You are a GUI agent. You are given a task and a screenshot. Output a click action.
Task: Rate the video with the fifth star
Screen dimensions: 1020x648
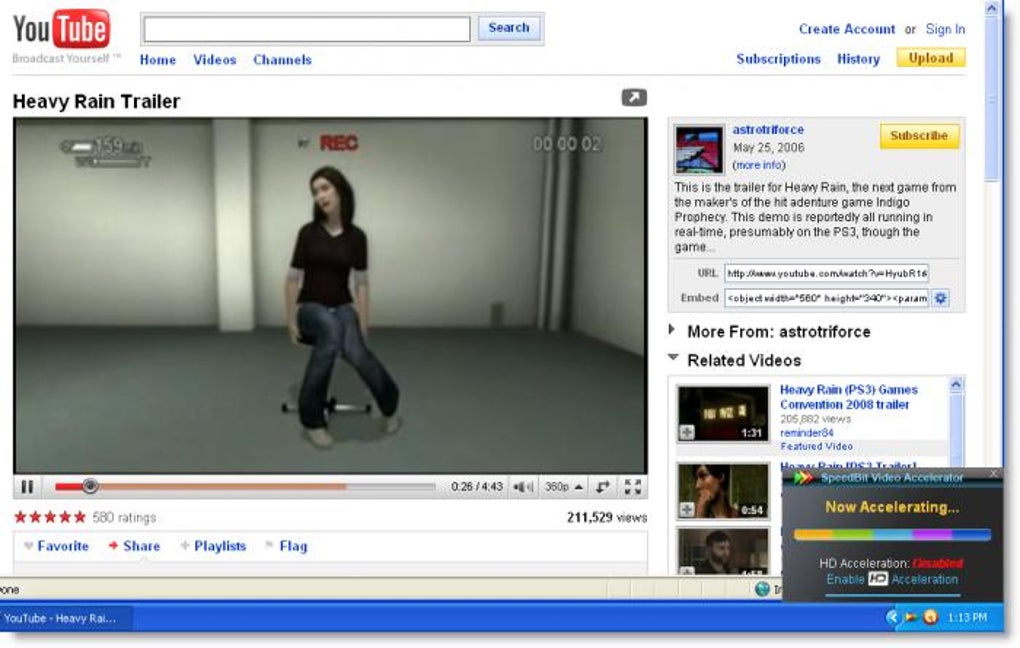[79, 517]
